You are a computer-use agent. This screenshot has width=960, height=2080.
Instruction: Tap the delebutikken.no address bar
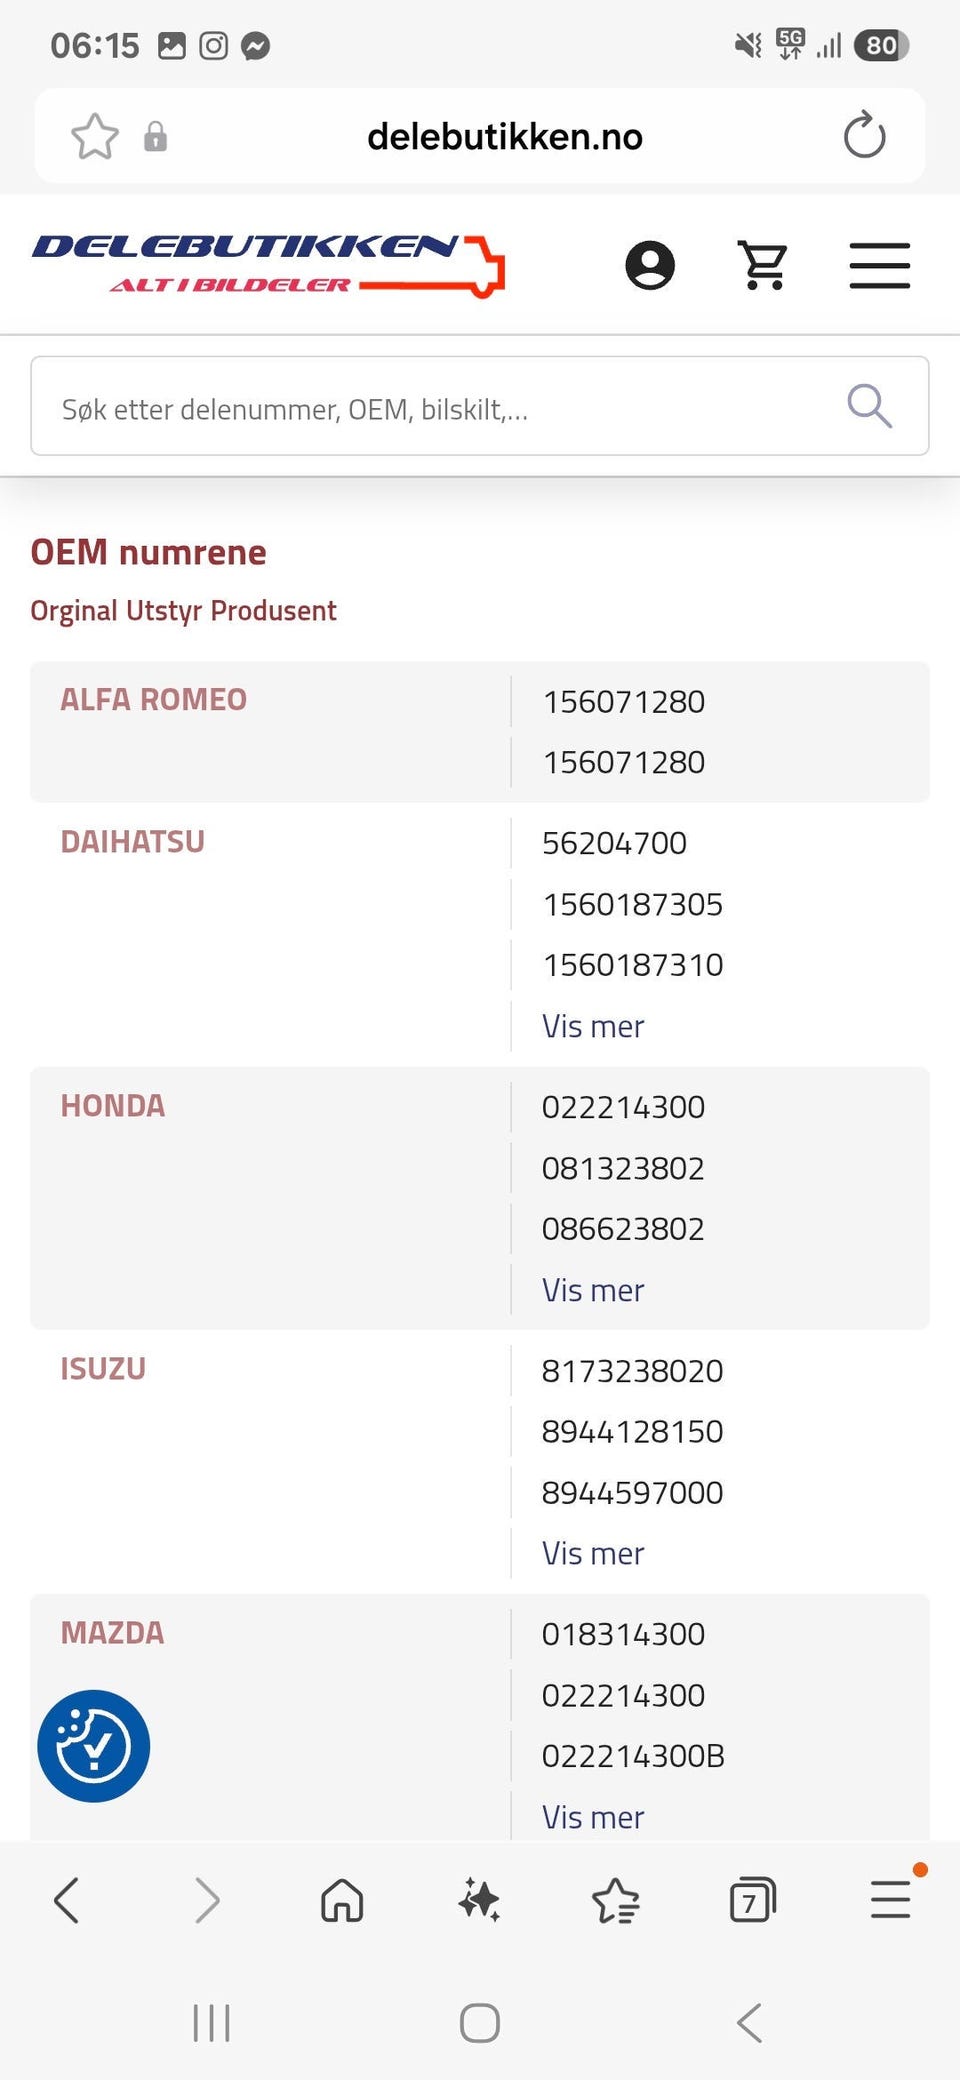tap(504, 136)
